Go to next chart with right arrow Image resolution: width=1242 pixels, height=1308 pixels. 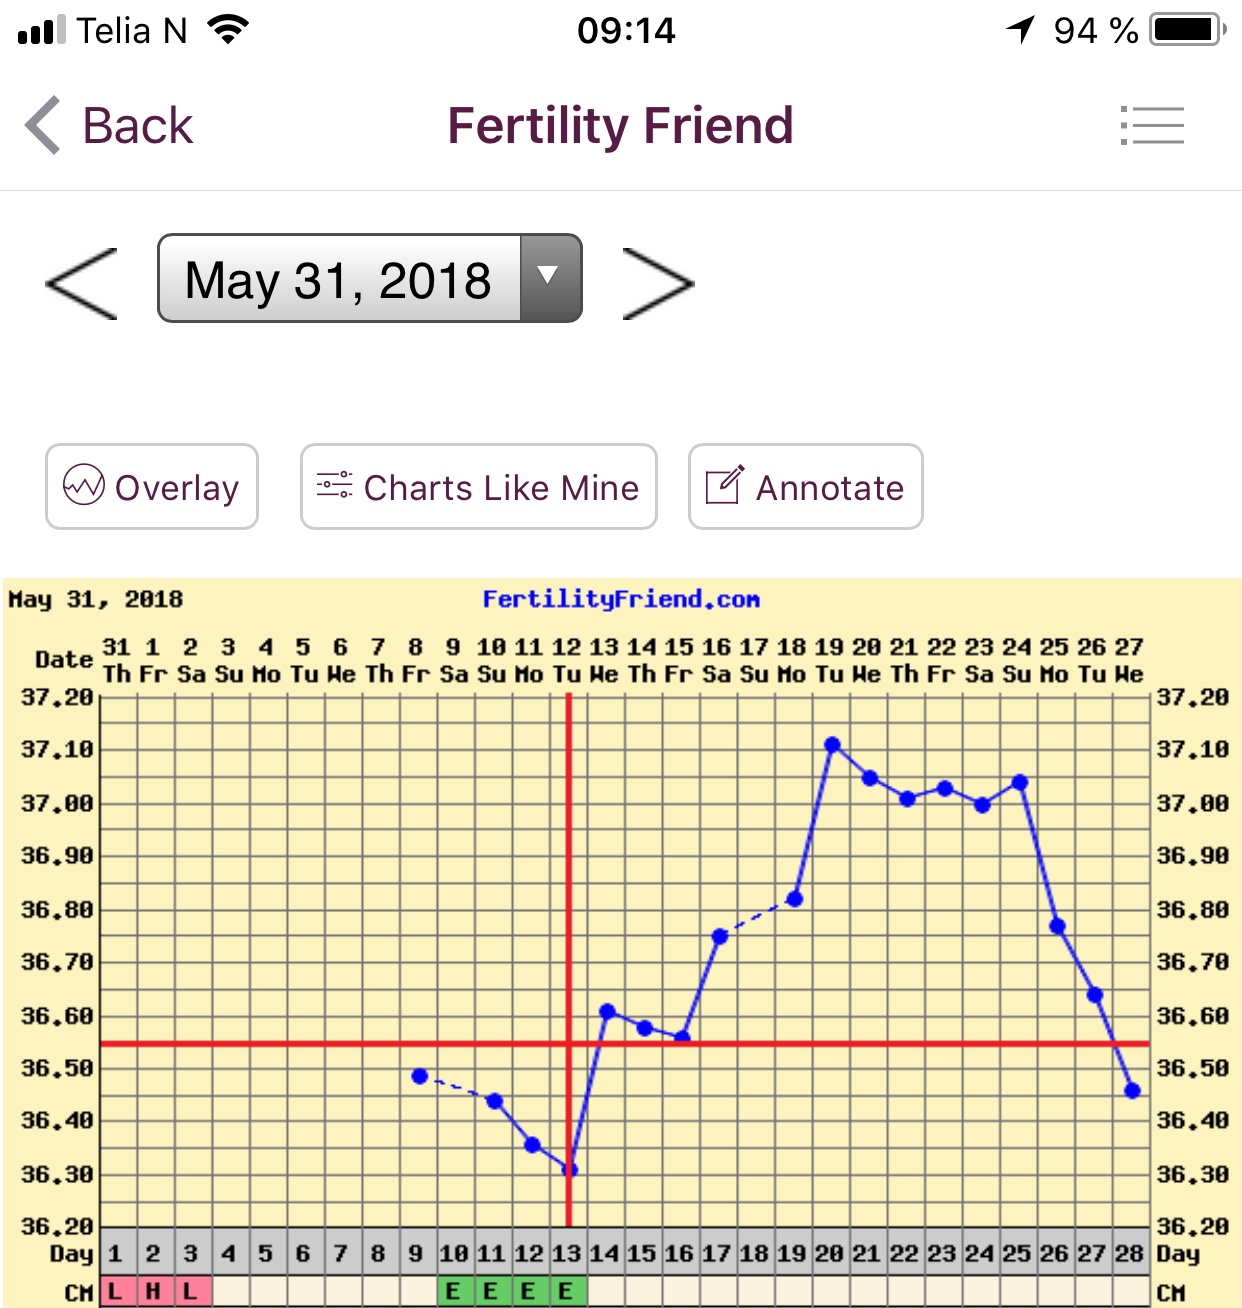[x=657, y=284]
